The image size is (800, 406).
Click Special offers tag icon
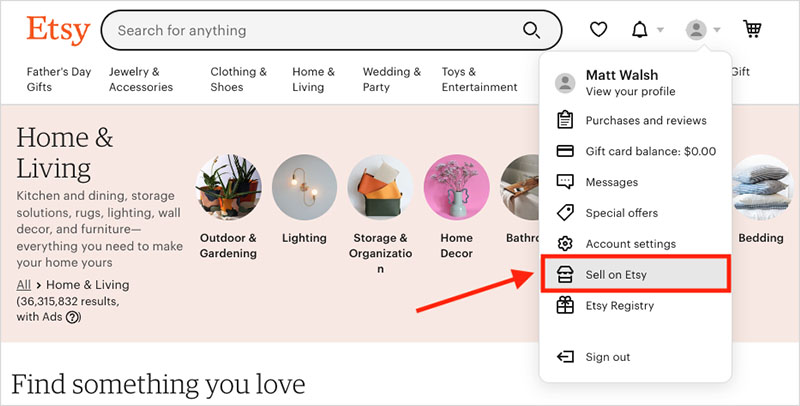565,213
